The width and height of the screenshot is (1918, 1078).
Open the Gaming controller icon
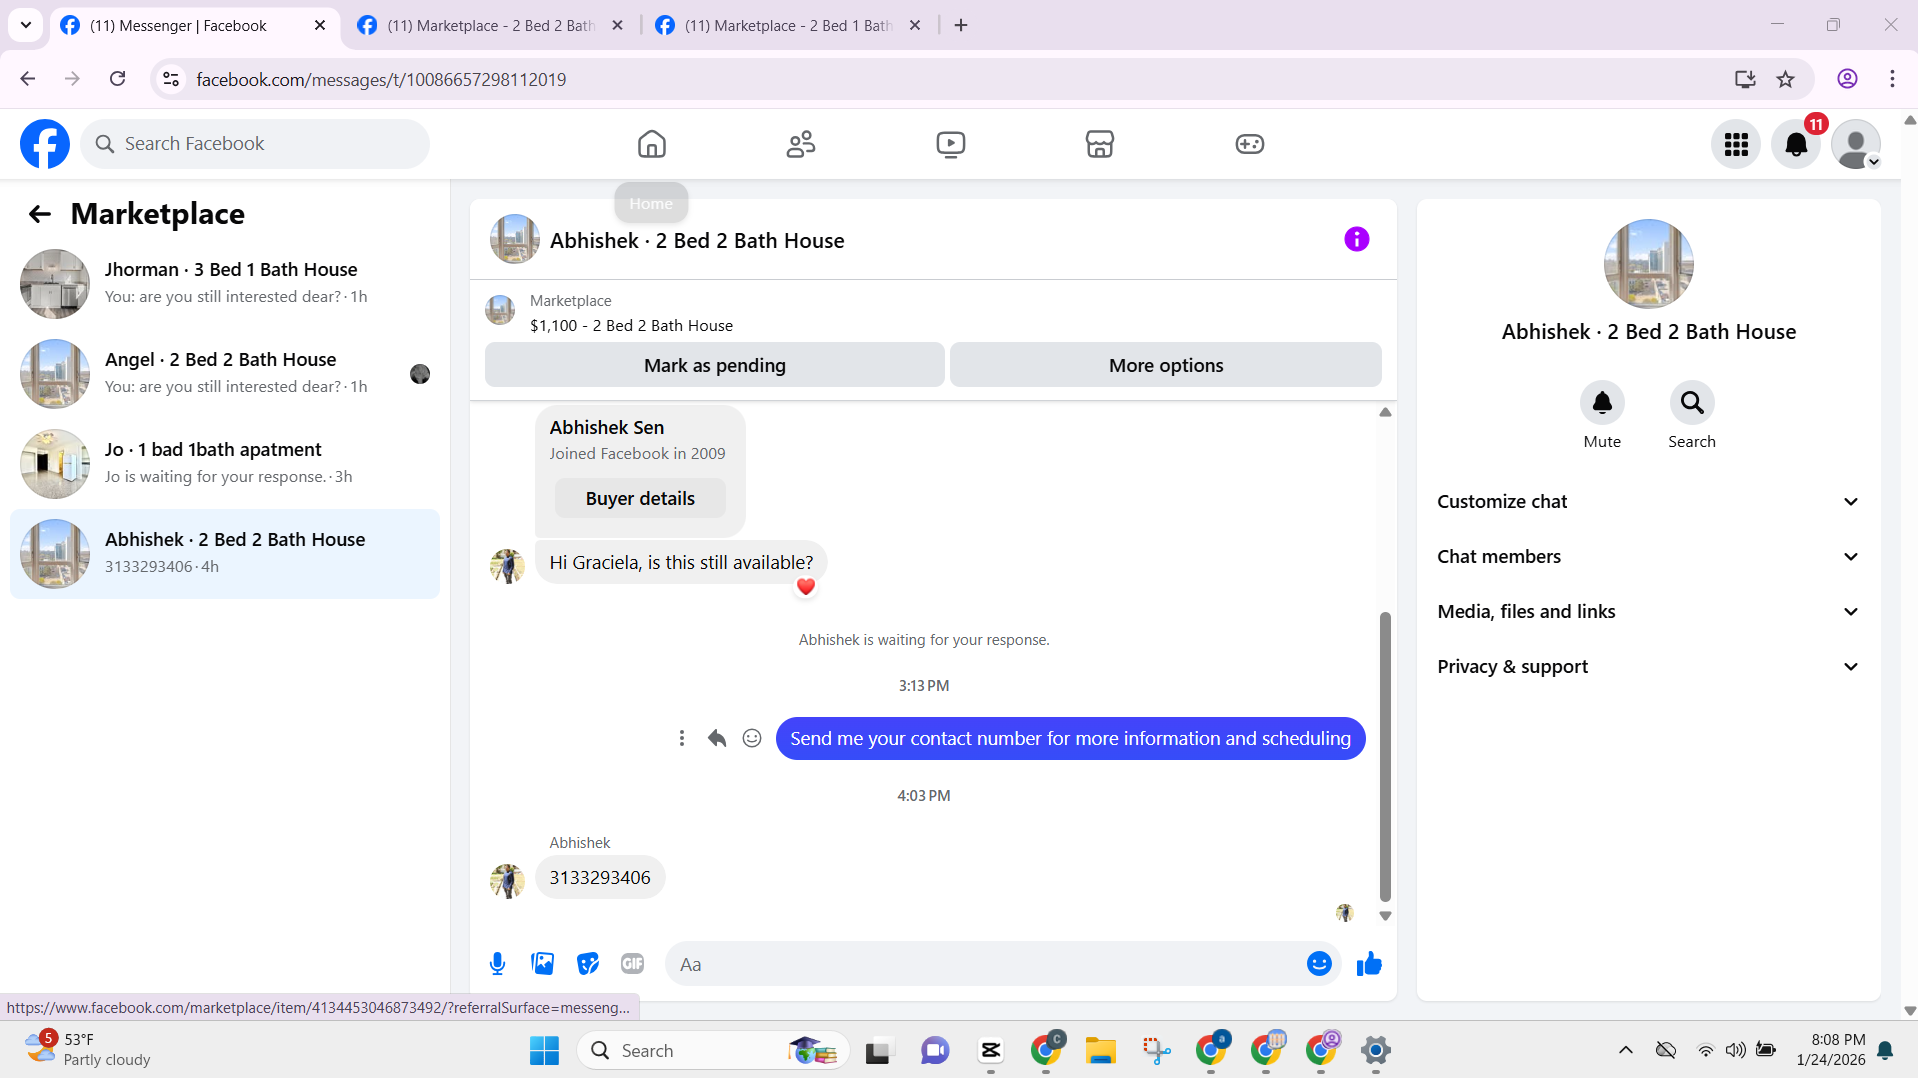(x=1249, y=144)
